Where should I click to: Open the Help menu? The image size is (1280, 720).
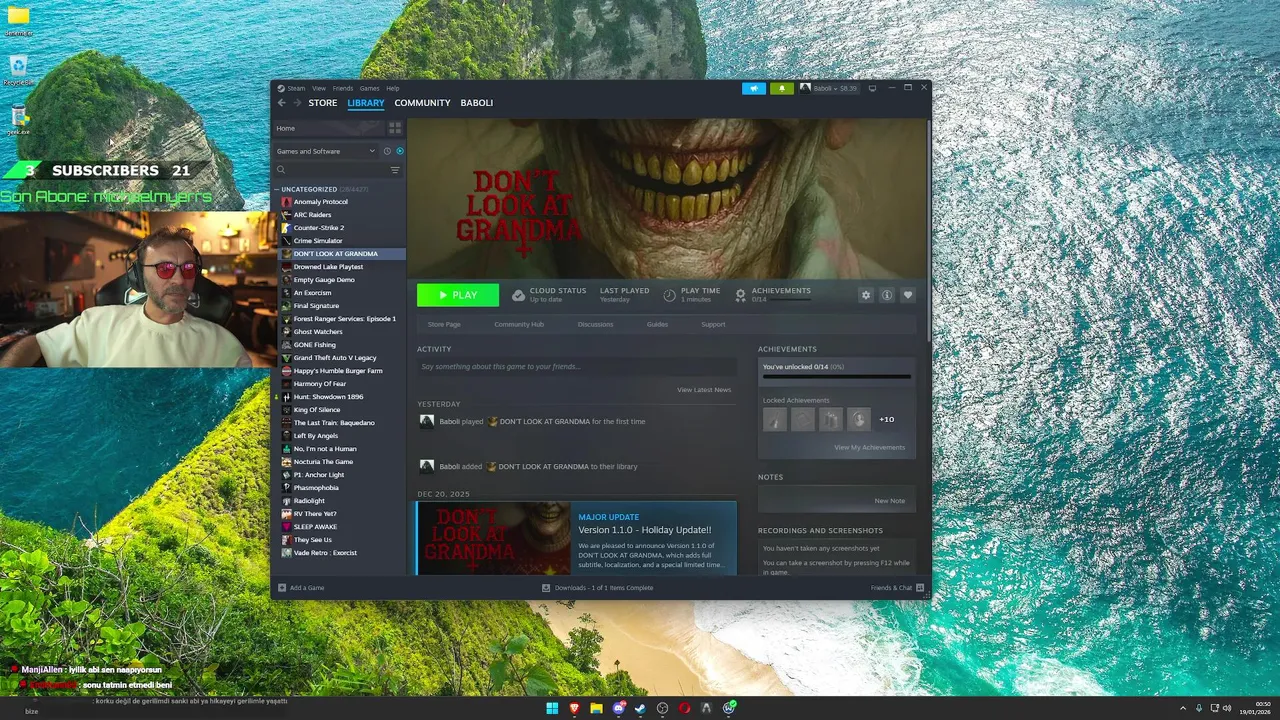(393, 88)
